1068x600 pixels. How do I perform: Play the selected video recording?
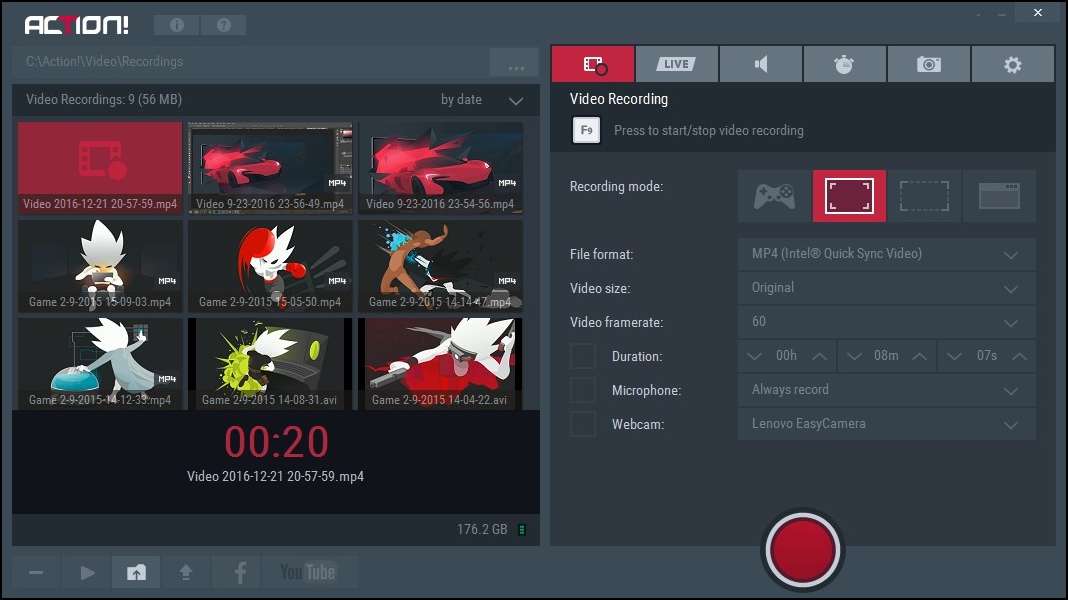pos(88,572)
